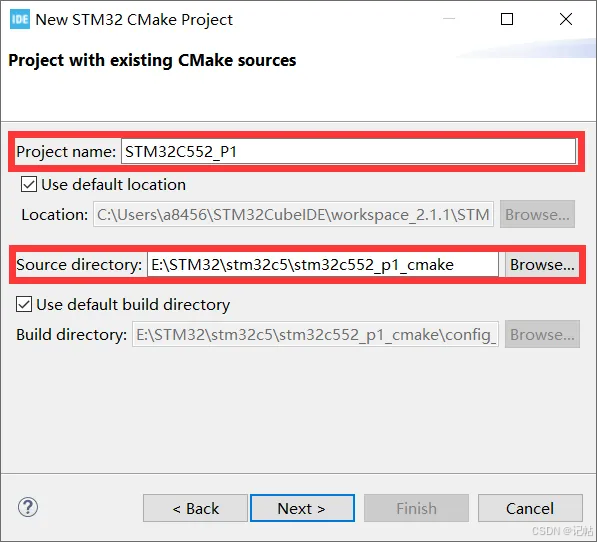
Task: Uncheck the Use default location checkbox
Action: 29,185
